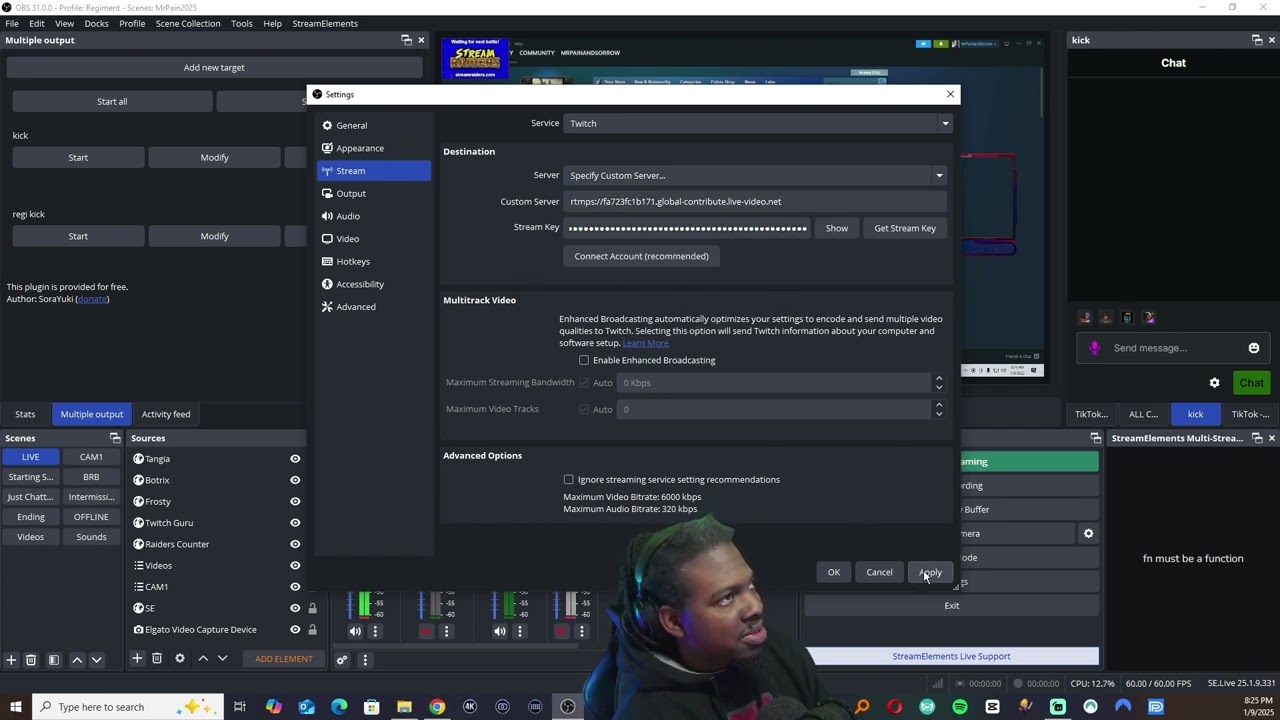
Task: Click Connect Account (recommended)
Action: point(641,256)
